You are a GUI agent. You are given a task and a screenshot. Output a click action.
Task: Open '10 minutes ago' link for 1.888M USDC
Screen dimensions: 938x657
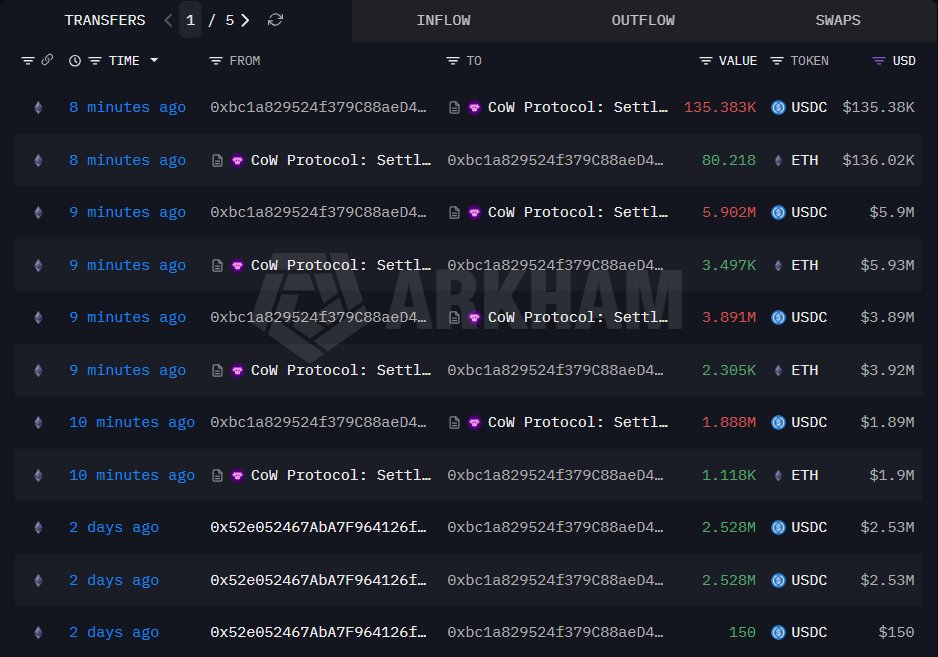pyautogui.click(x=132, y=422)
